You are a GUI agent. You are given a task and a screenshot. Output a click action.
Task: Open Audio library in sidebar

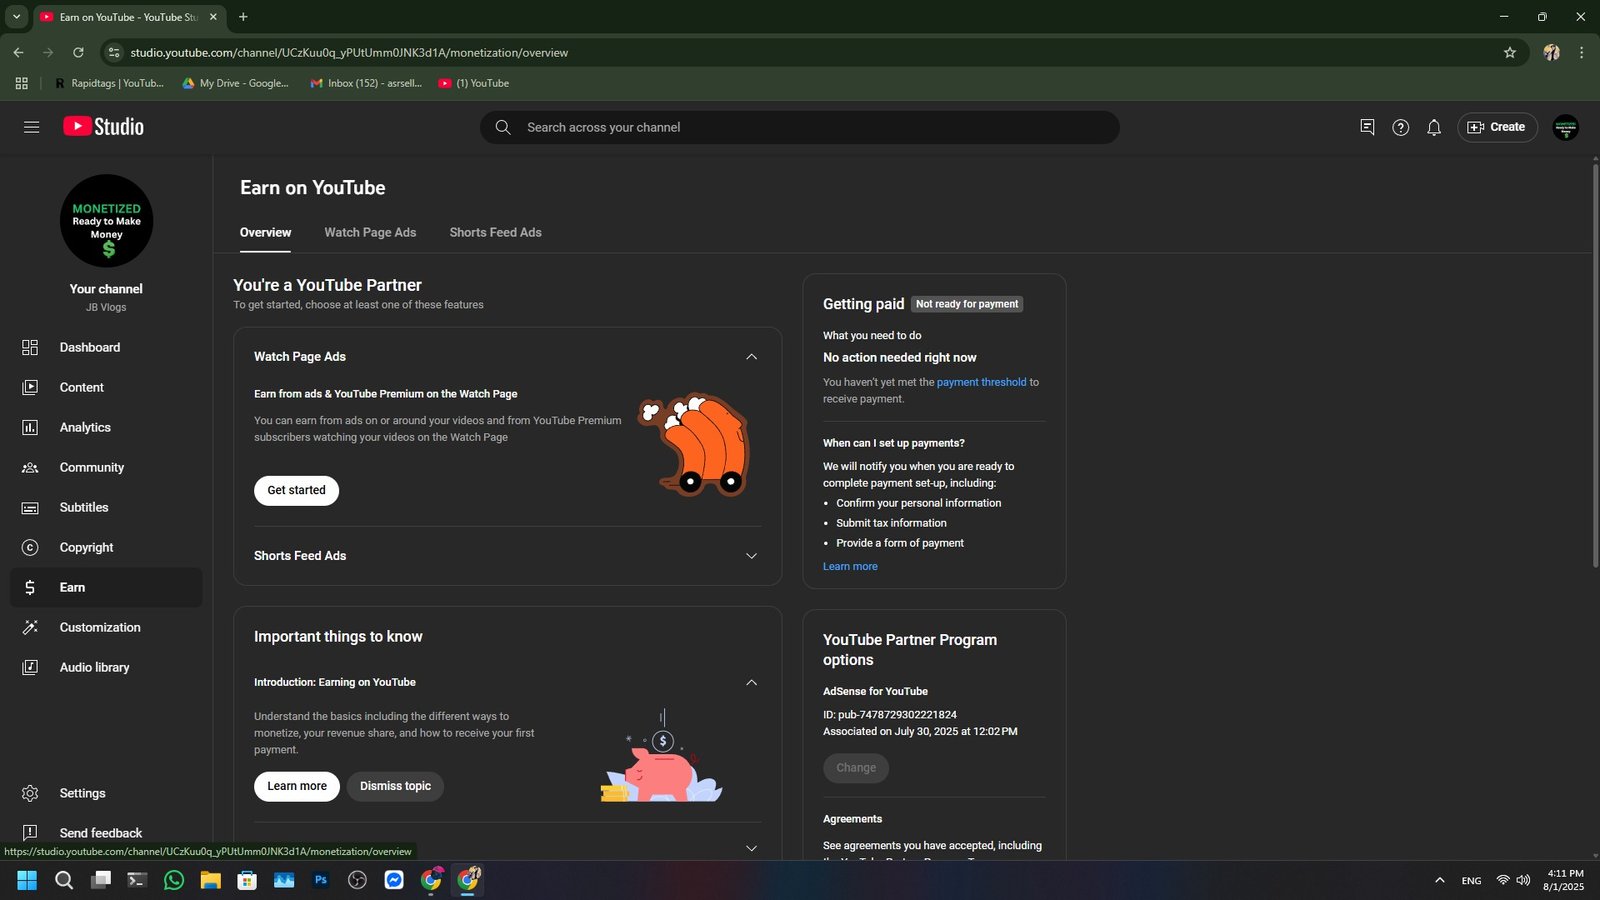coord(106,667)
